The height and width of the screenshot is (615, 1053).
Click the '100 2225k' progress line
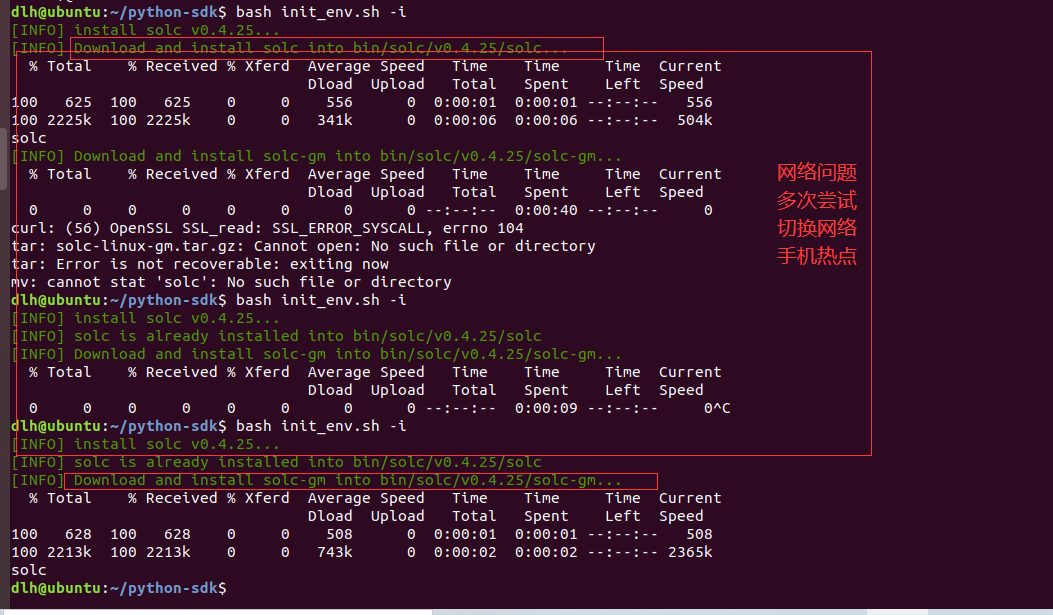point(50,119)
